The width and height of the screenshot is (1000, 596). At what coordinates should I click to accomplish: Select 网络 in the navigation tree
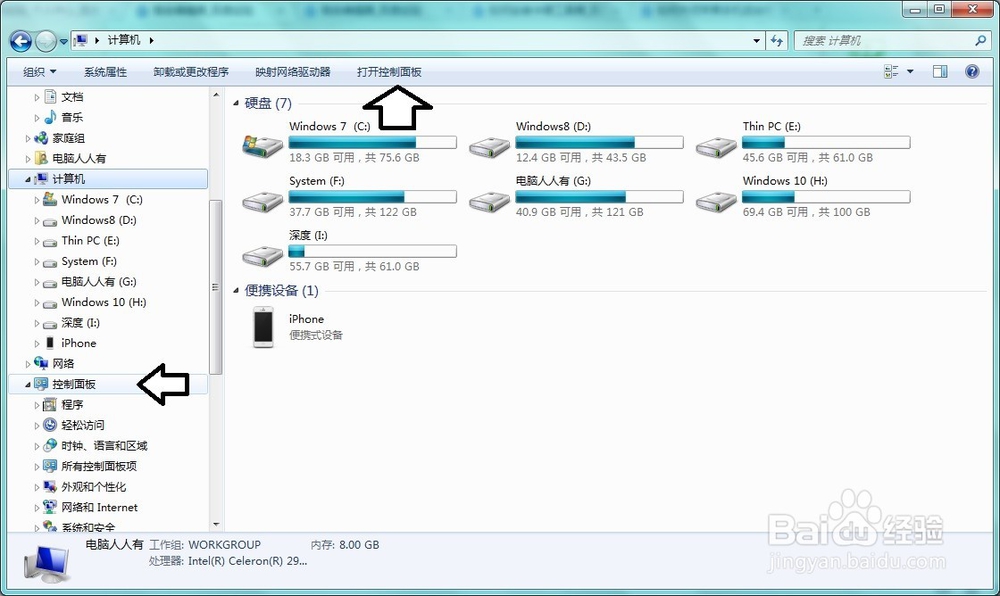pos(63,363)
